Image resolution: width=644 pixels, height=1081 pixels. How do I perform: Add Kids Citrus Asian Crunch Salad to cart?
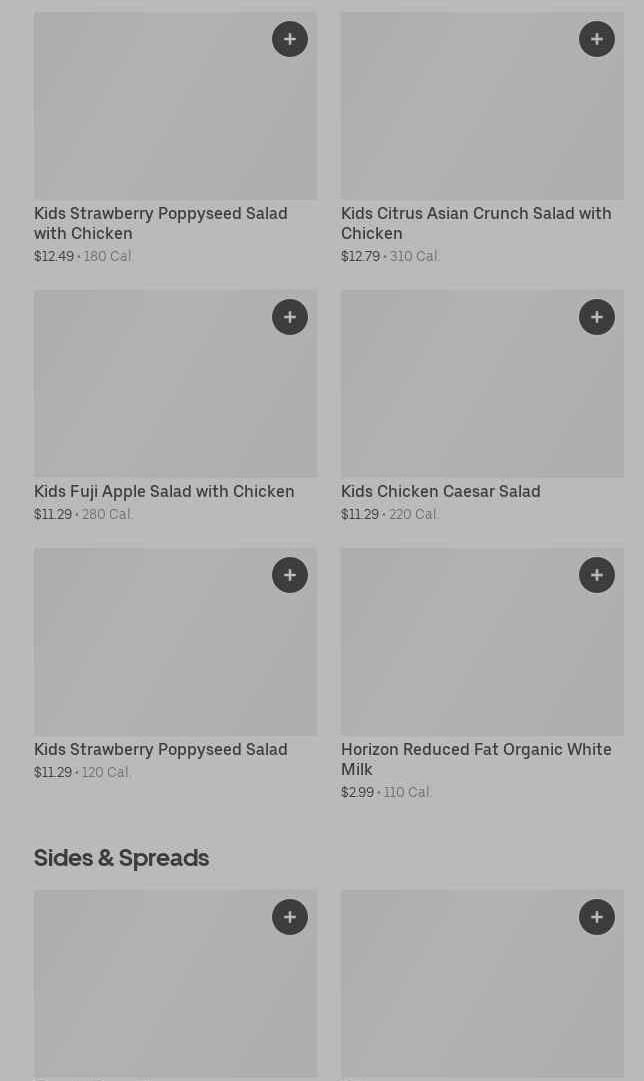(597, 39)
